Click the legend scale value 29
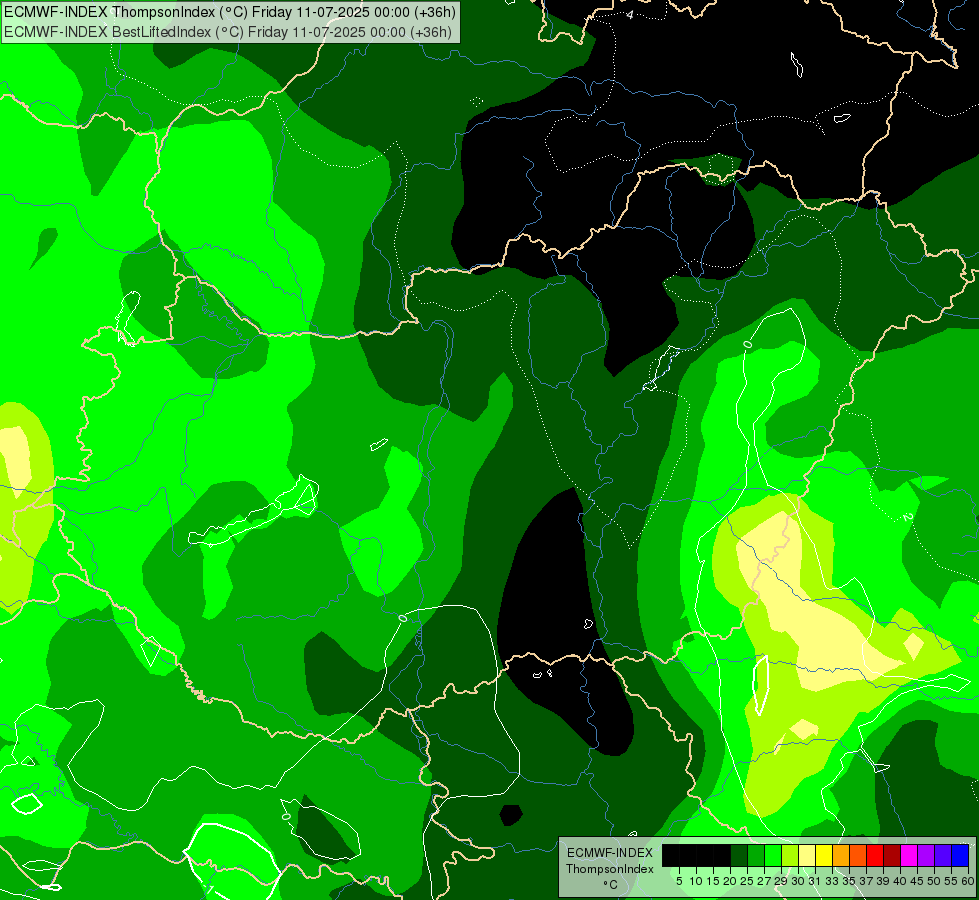The image size is (979, 900). [x=781, y=881]
